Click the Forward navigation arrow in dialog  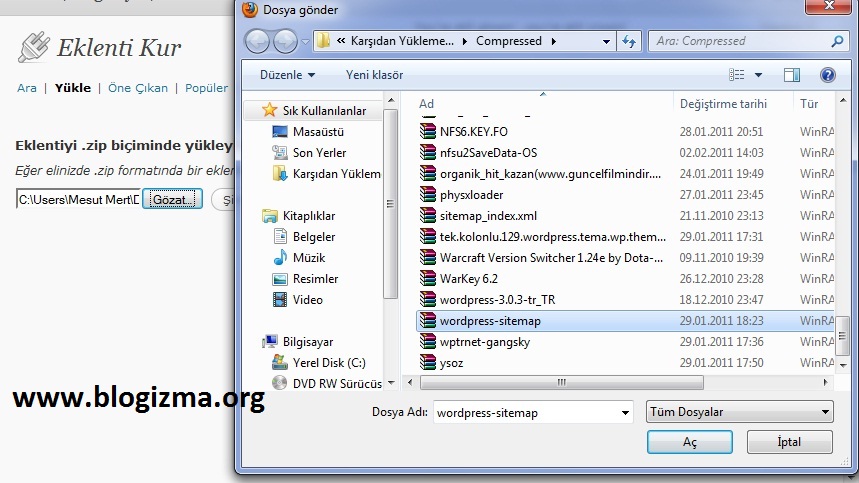[x=285, y=41]
